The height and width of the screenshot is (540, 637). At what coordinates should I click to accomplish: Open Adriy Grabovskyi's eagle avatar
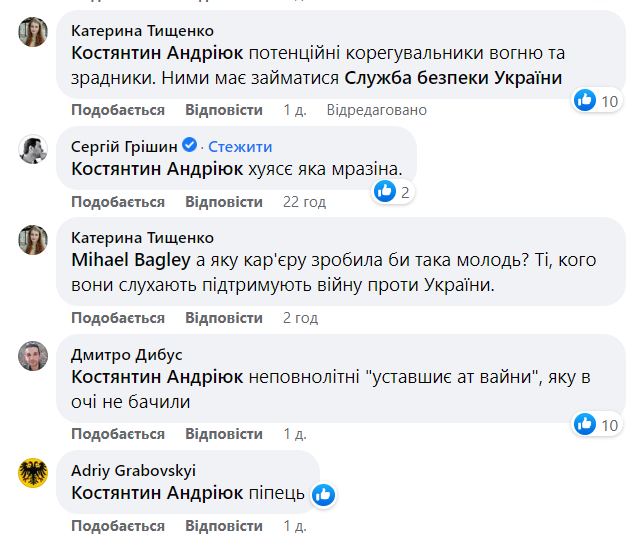(x=33, y=473)
